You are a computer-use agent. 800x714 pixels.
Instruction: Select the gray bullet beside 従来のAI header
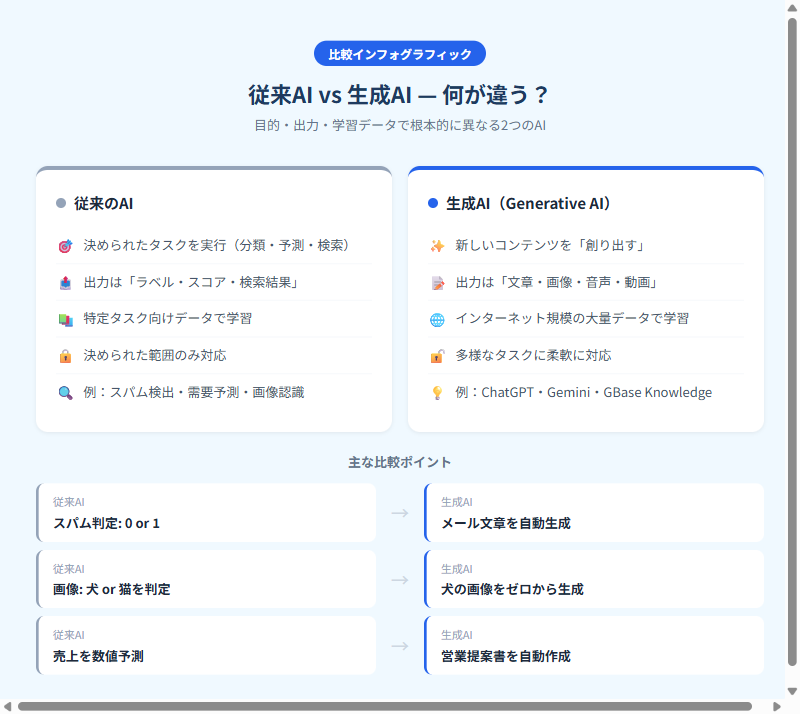[x=60, y=203]
